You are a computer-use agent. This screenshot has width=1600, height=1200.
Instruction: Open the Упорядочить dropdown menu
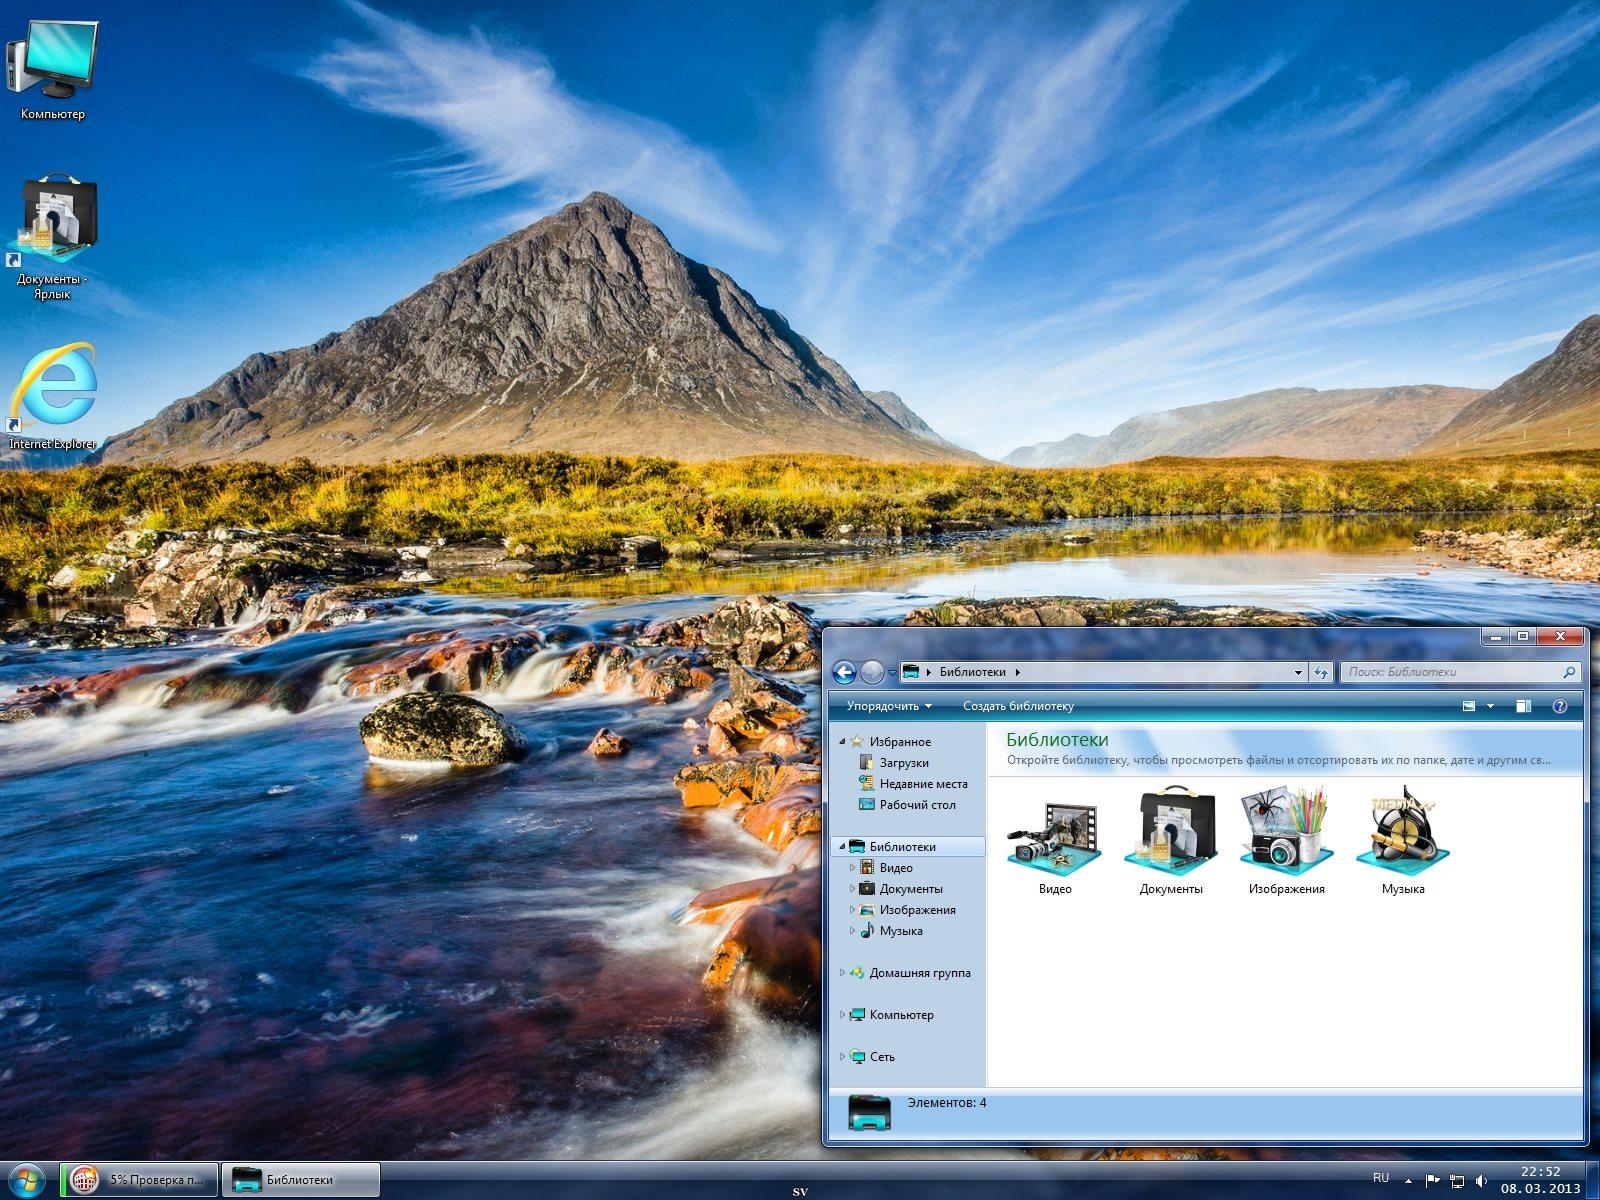(x=888, y=706)
